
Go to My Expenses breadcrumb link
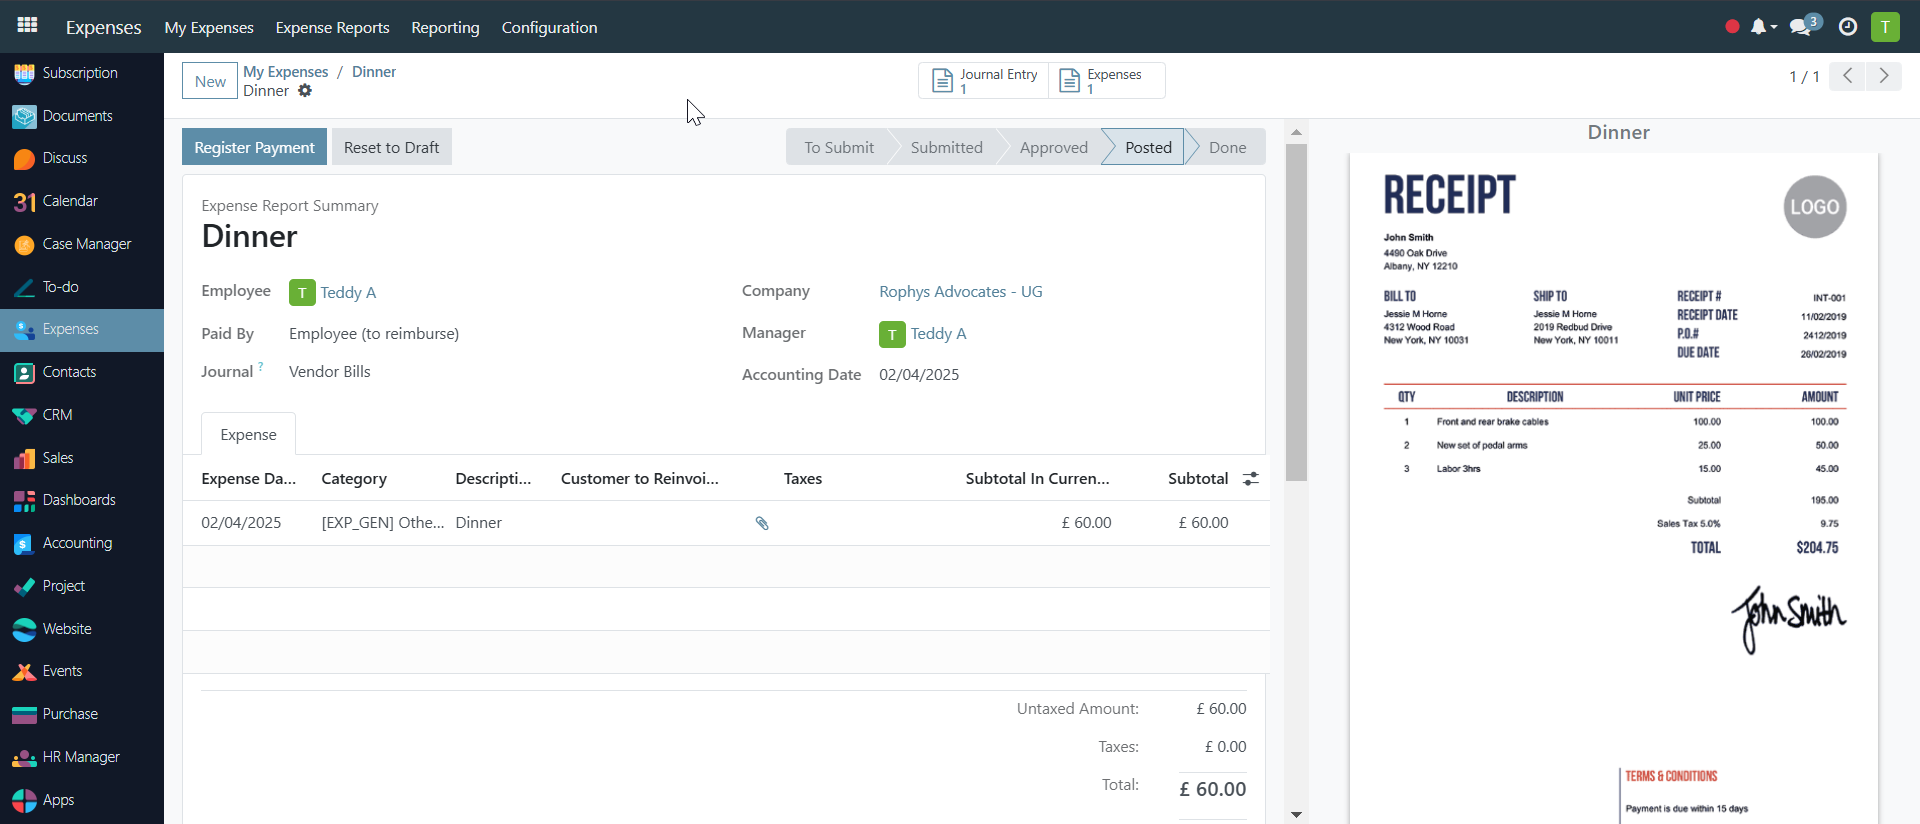point(286,72)
